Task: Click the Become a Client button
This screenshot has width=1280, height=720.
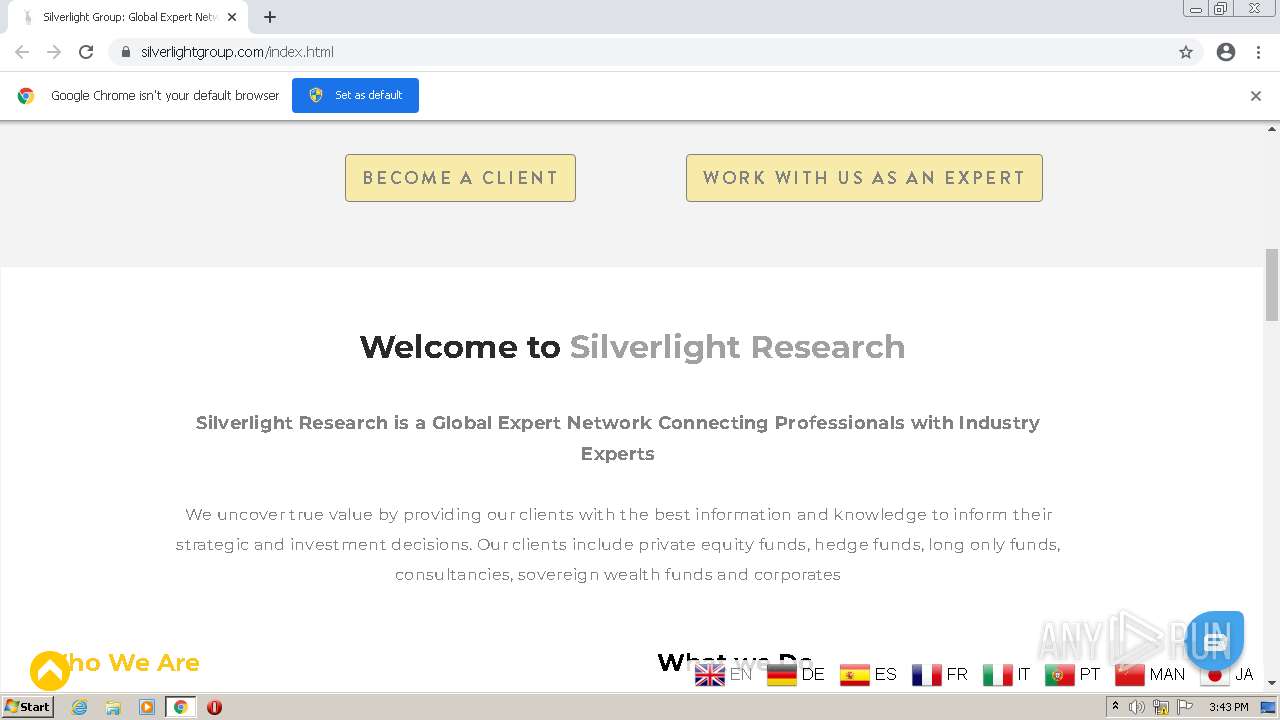Action: (x=460, y=178)
